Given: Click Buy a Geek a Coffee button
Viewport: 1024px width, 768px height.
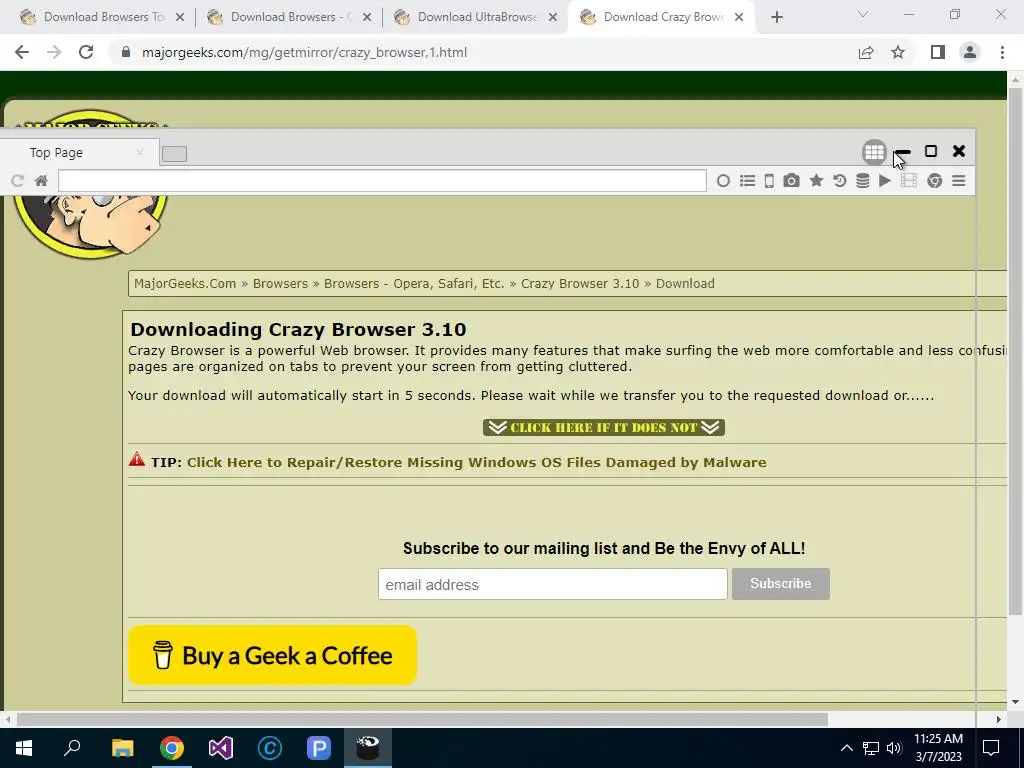Looking at the screenshot, I should [272, 655].
